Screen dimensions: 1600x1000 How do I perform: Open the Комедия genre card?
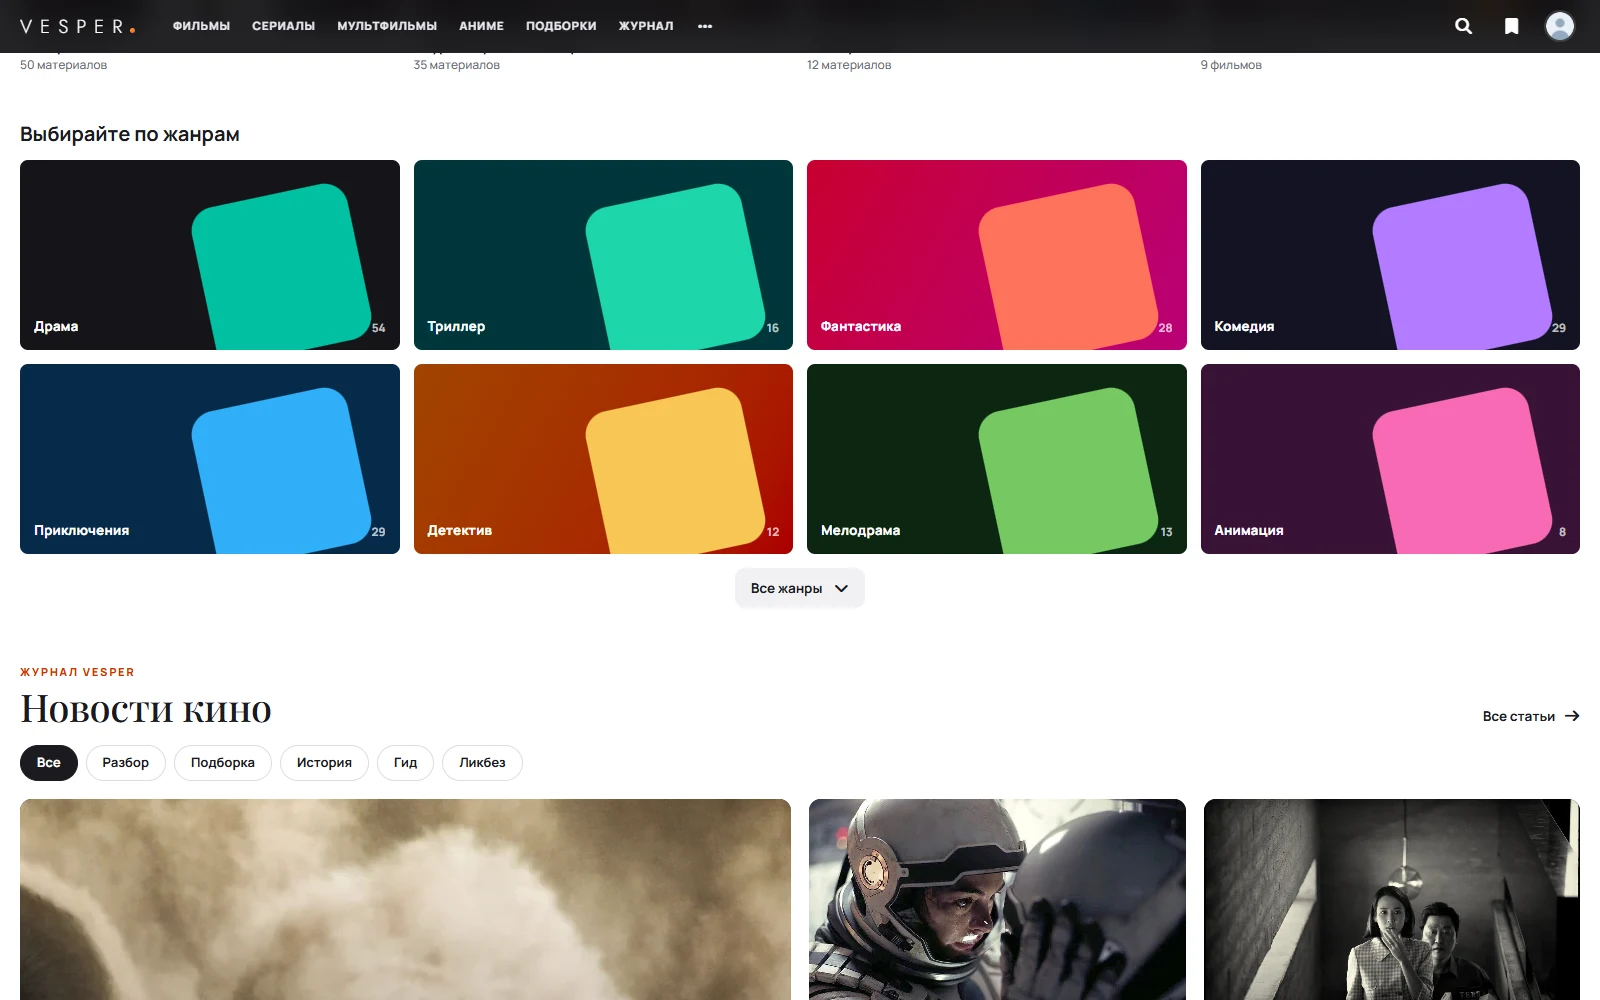(x=1390, y=255)
